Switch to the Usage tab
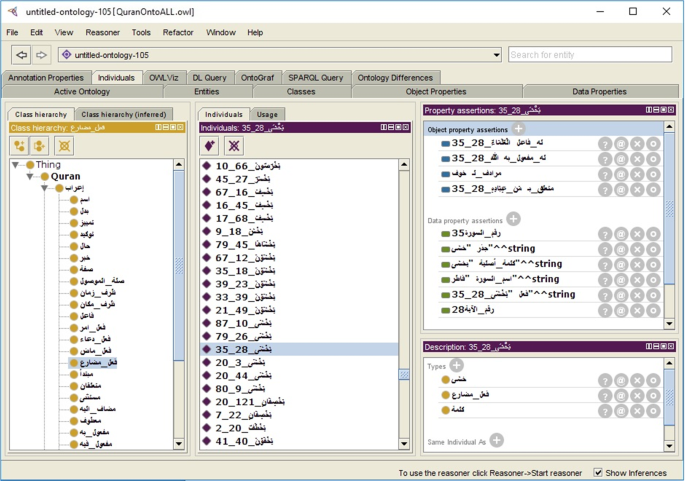685x481 pixels. 267,114
